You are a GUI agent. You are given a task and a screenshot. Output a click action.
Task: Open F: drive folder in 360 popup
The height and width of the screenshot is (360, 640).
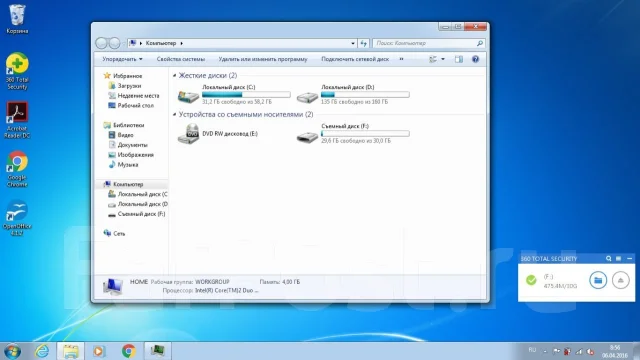click(x=598, y=280)
